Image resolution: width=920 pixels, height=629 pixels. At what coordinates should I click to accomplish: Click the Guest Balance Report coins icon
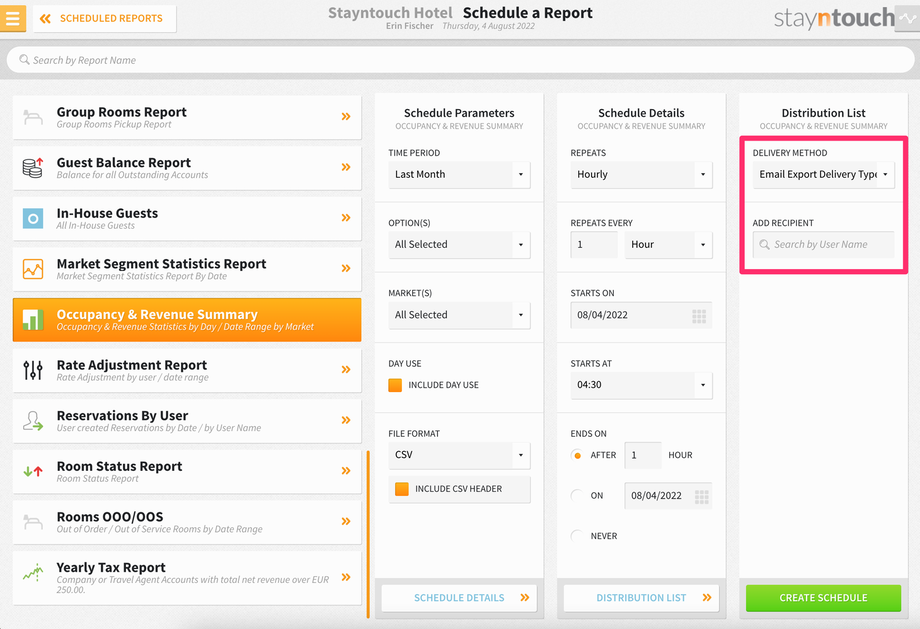[x=33, y=168]
